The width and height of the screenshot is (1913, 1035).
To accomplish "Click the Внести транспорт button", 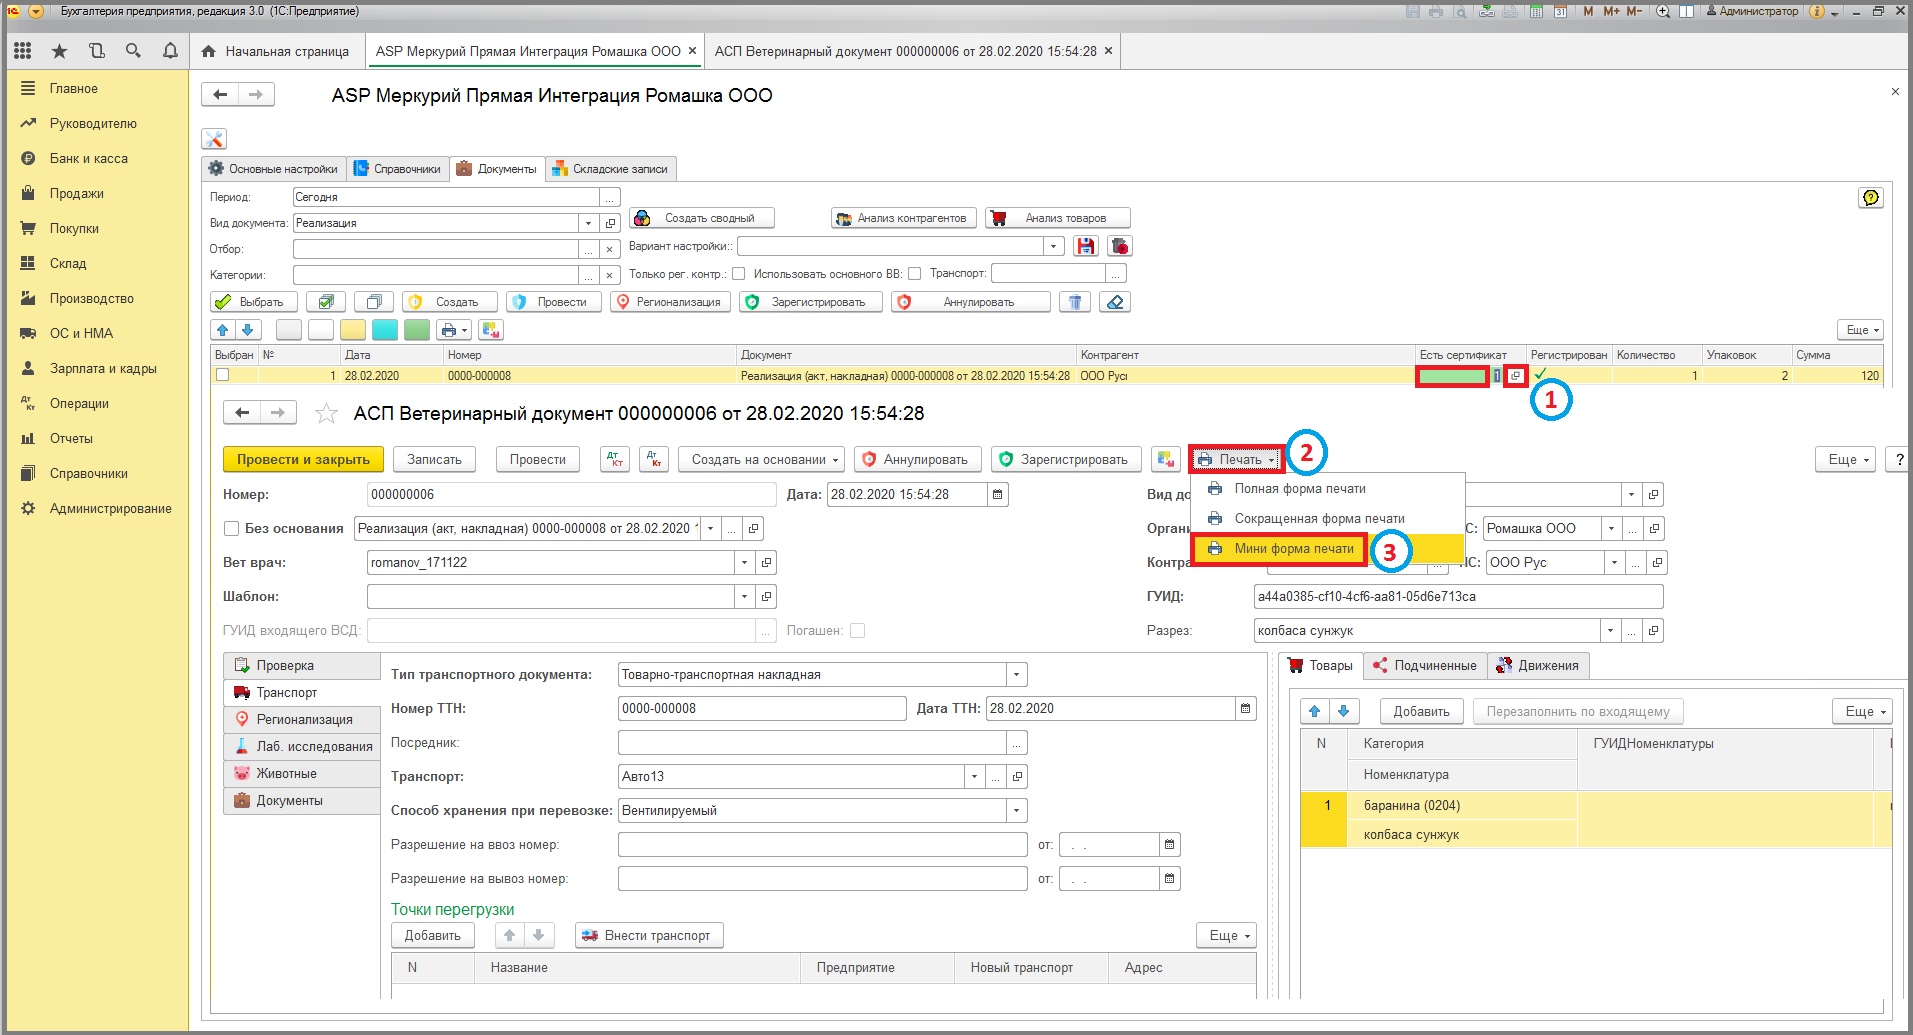I will pyautogui.click(x=649, y=936).
